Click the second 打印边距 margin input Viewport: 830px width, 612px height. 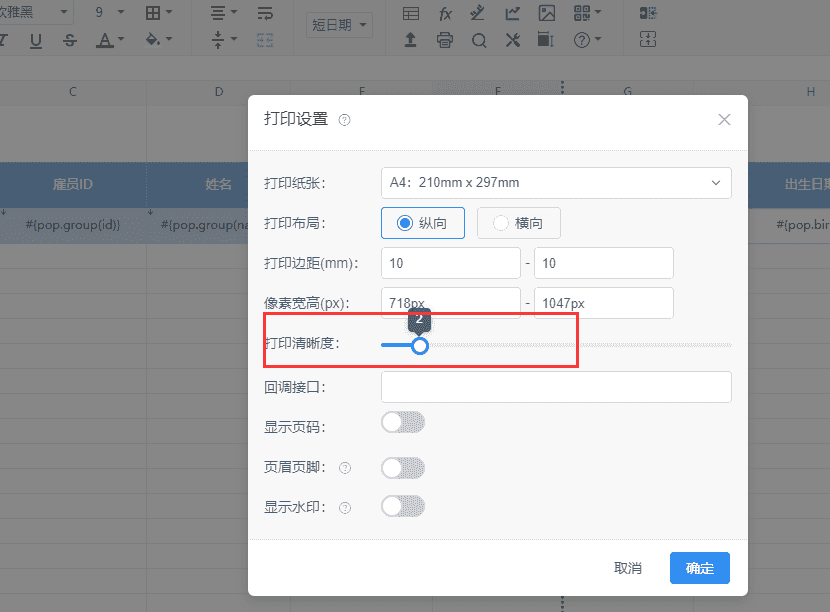[x=603, y=263]
